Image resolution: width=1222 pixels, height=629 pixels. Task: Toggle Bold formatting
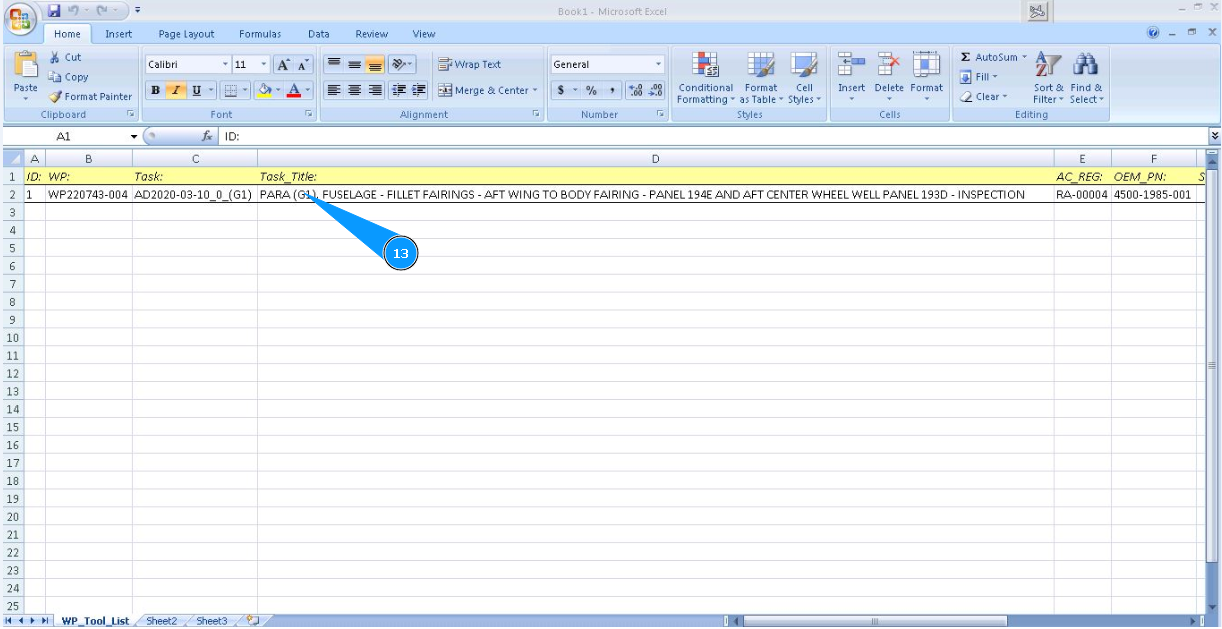point(156,90)
